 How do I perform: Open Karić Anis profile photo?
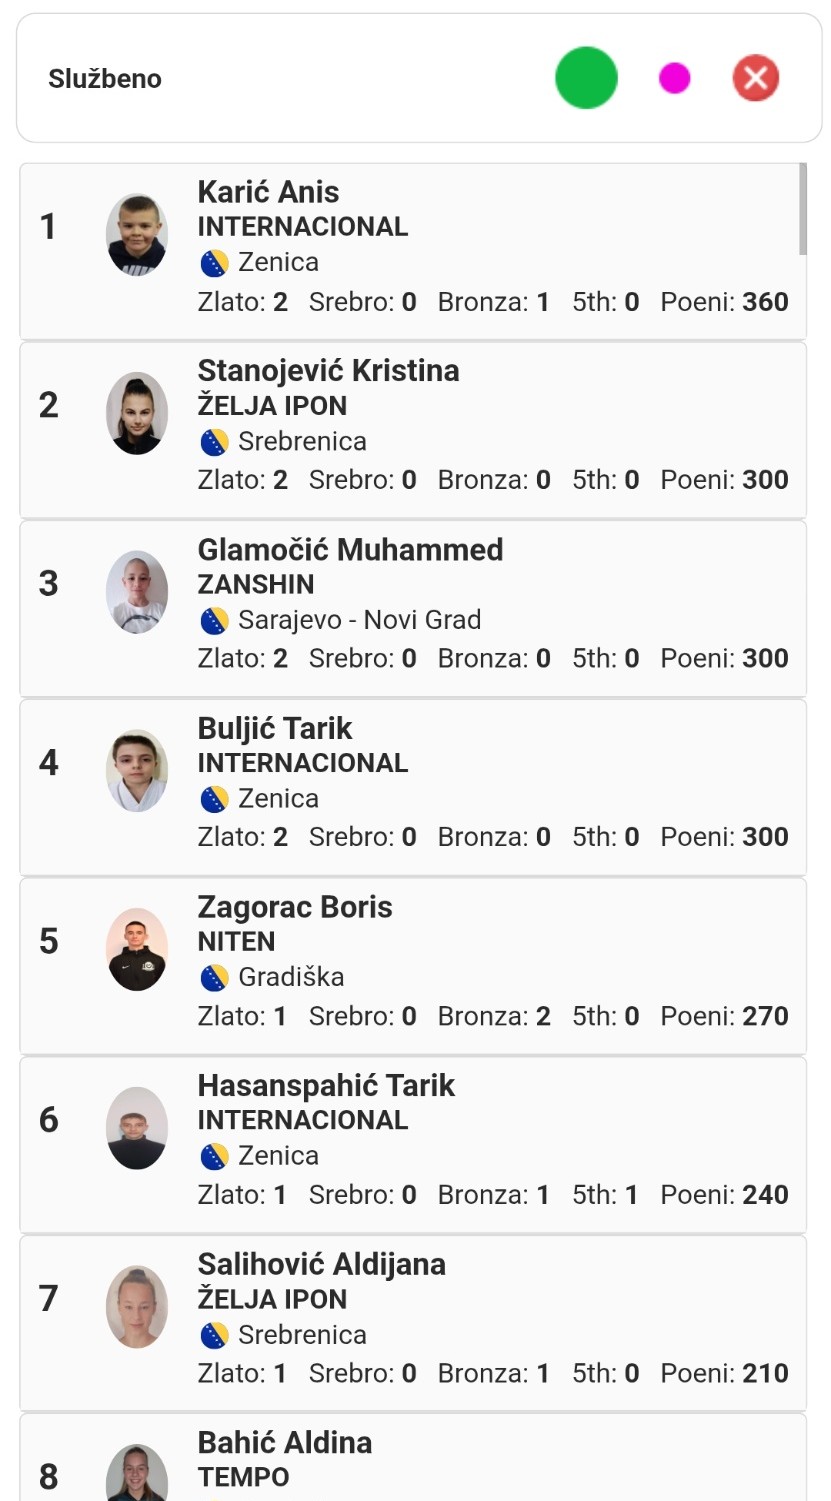pyautogui.click(x=136, y=235)
